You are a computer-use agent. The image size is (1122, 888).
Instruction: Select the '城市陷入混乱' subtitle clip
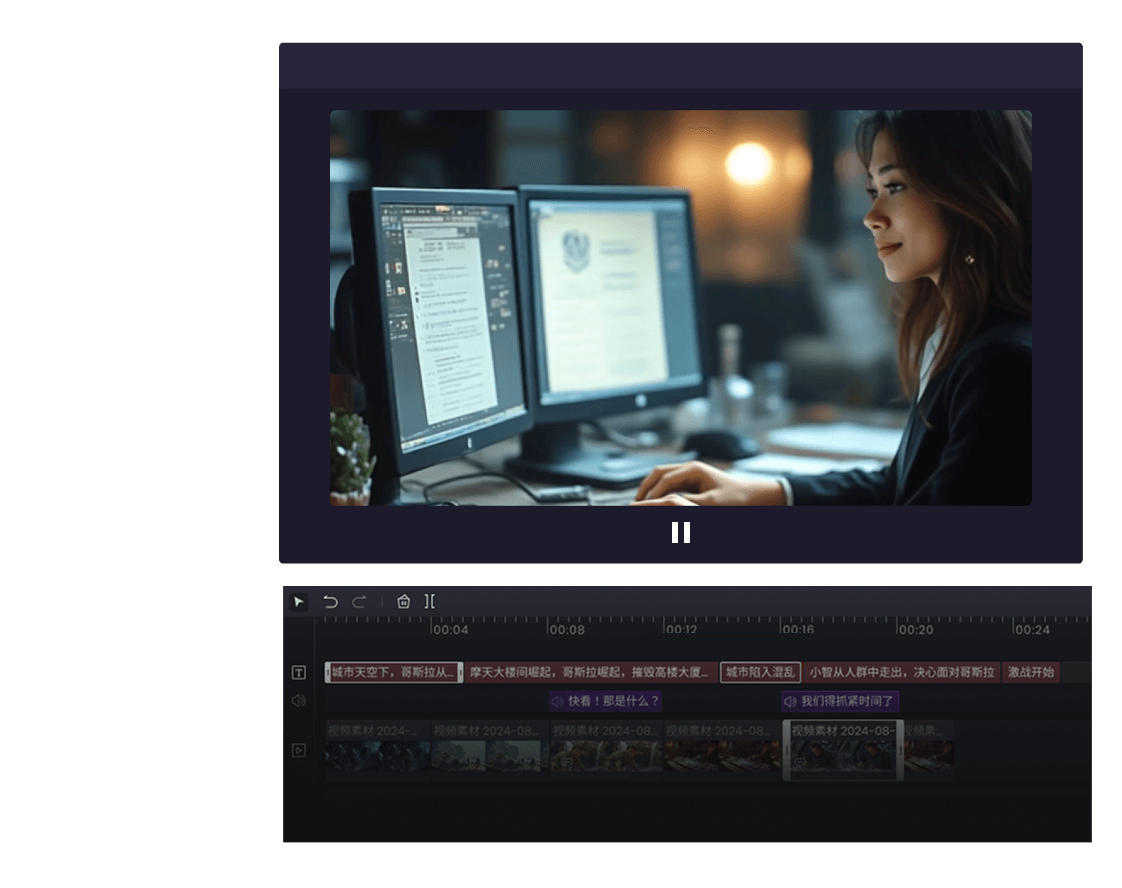coord(760,673)
